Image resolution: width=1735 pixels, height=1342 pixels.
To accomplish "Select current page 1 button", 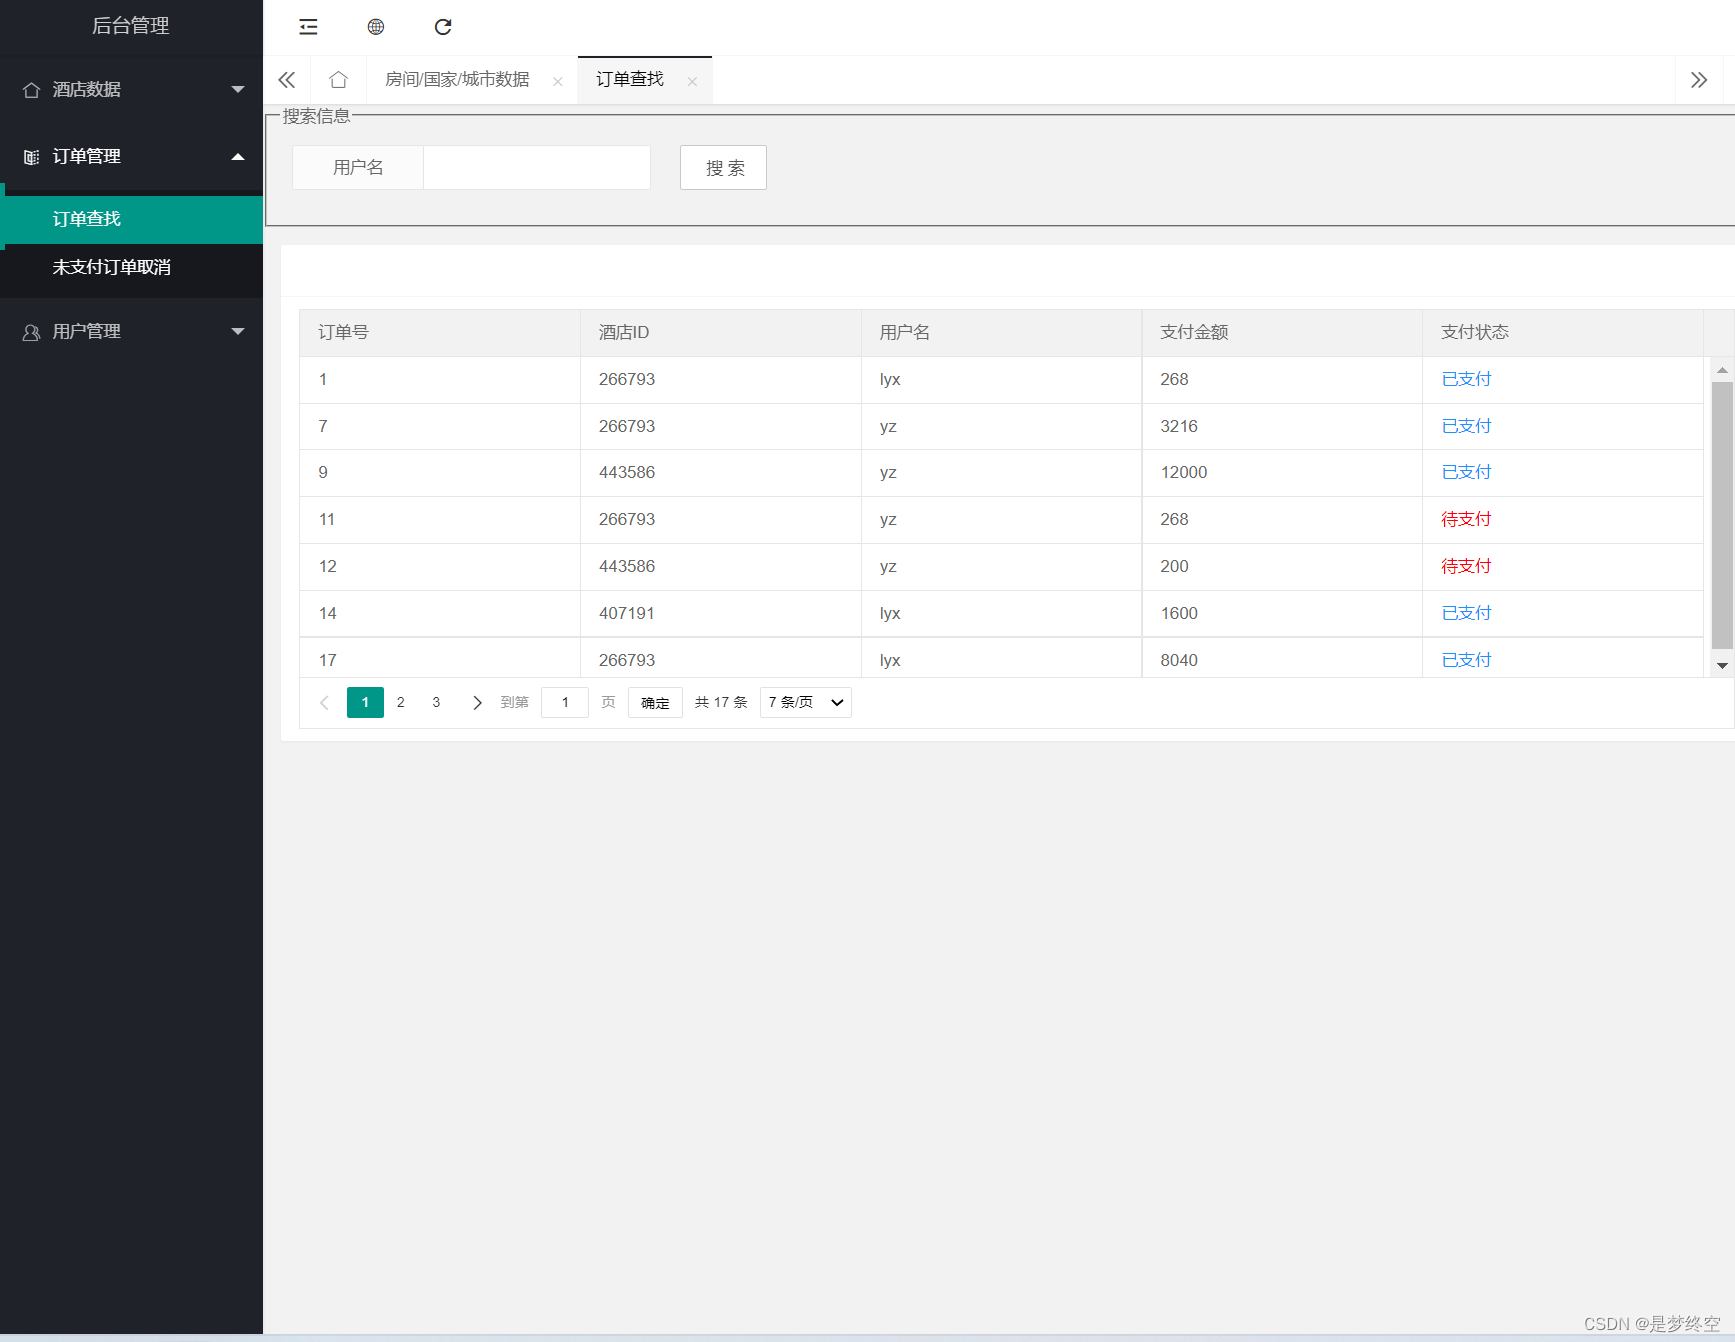I will (x=365, y=702).
